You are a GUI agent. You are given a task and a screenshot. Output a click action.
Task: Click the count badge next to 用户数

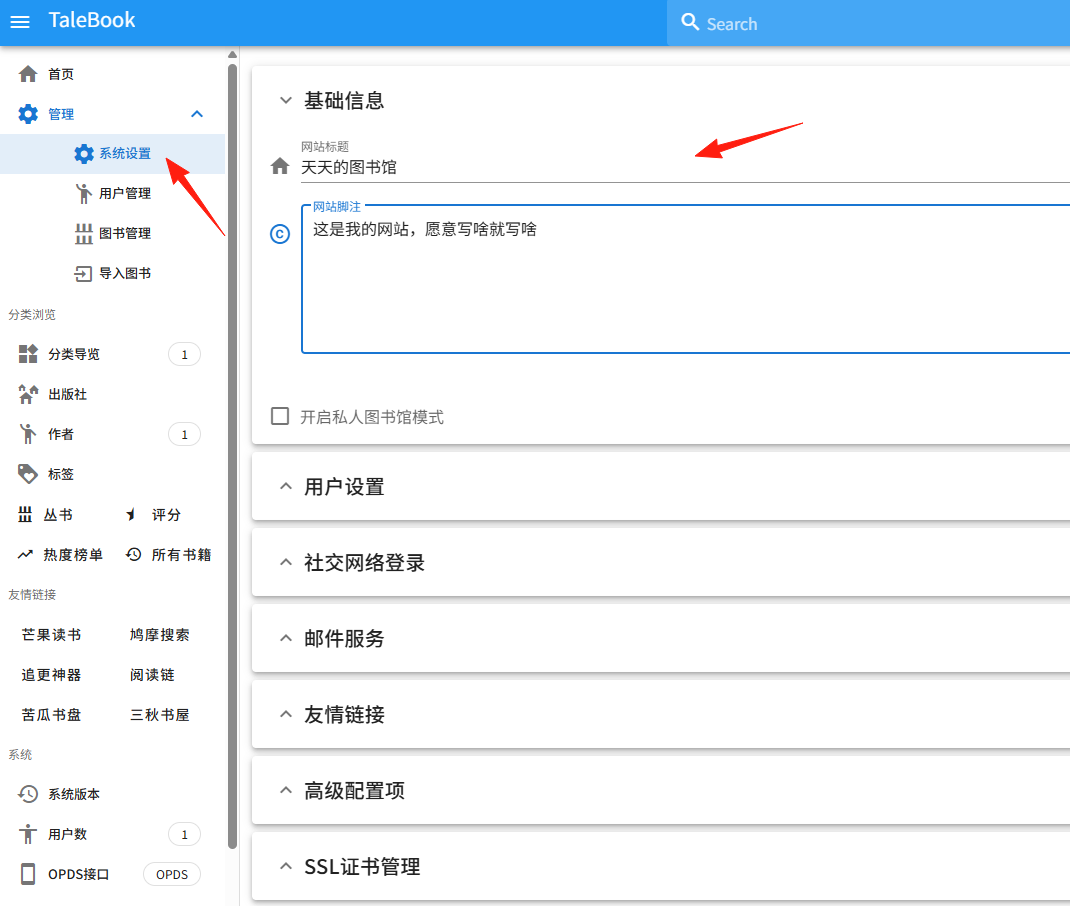[184, 834]
